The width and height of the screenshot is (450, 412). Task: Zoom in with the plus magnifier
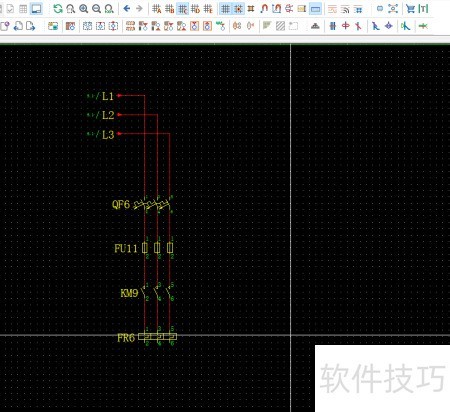[x=84, y=9]
